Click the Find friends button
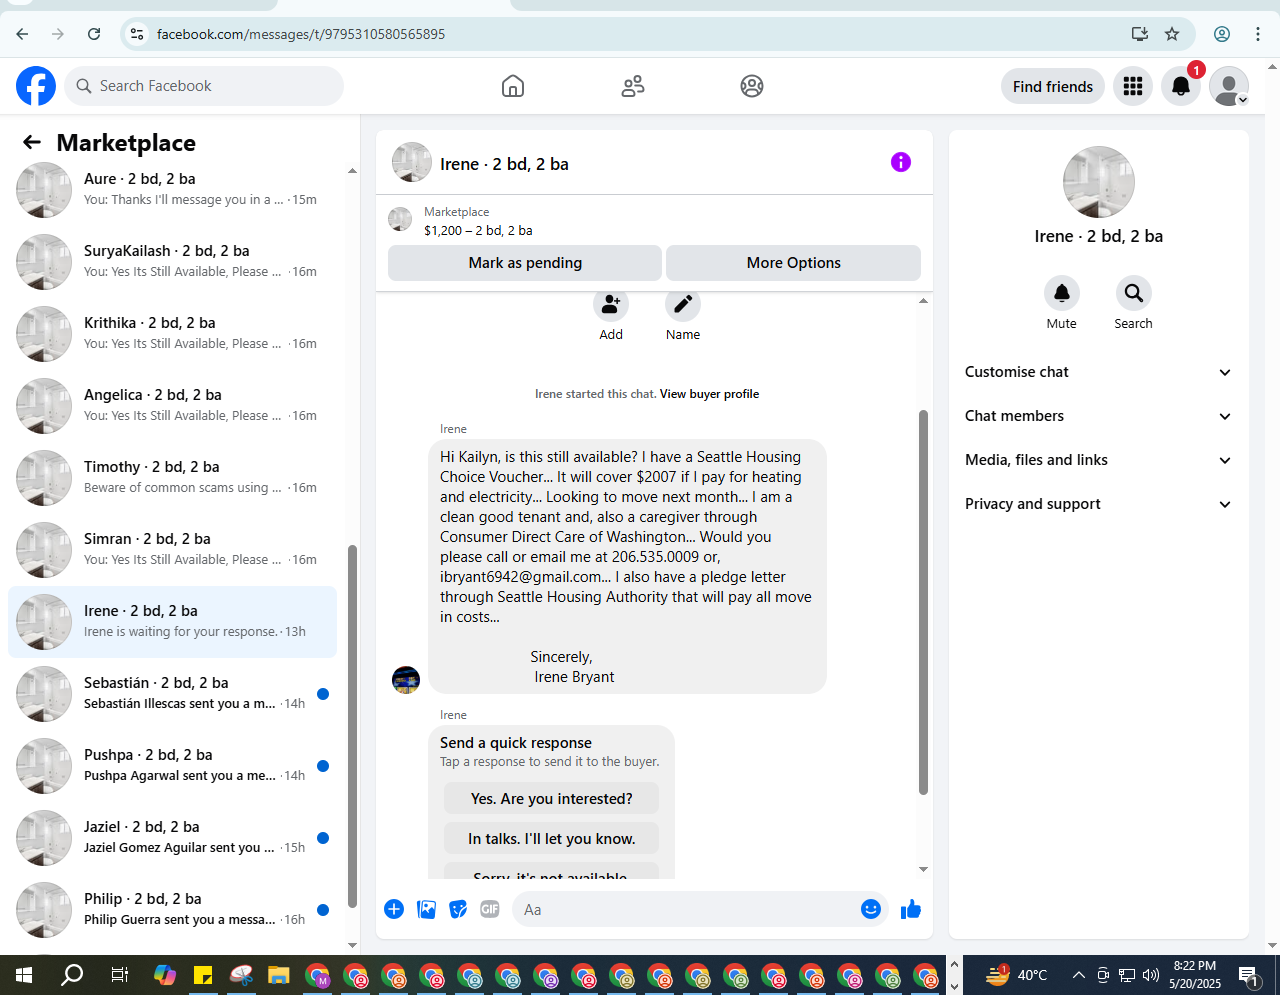1280x995 pixels. pos(1053,86)
